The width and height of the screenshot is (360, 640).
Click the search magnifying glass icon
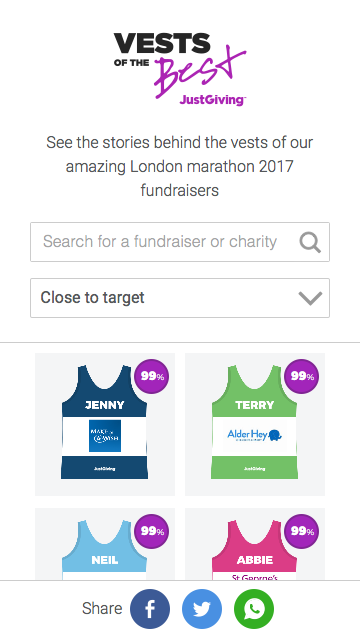310,242
